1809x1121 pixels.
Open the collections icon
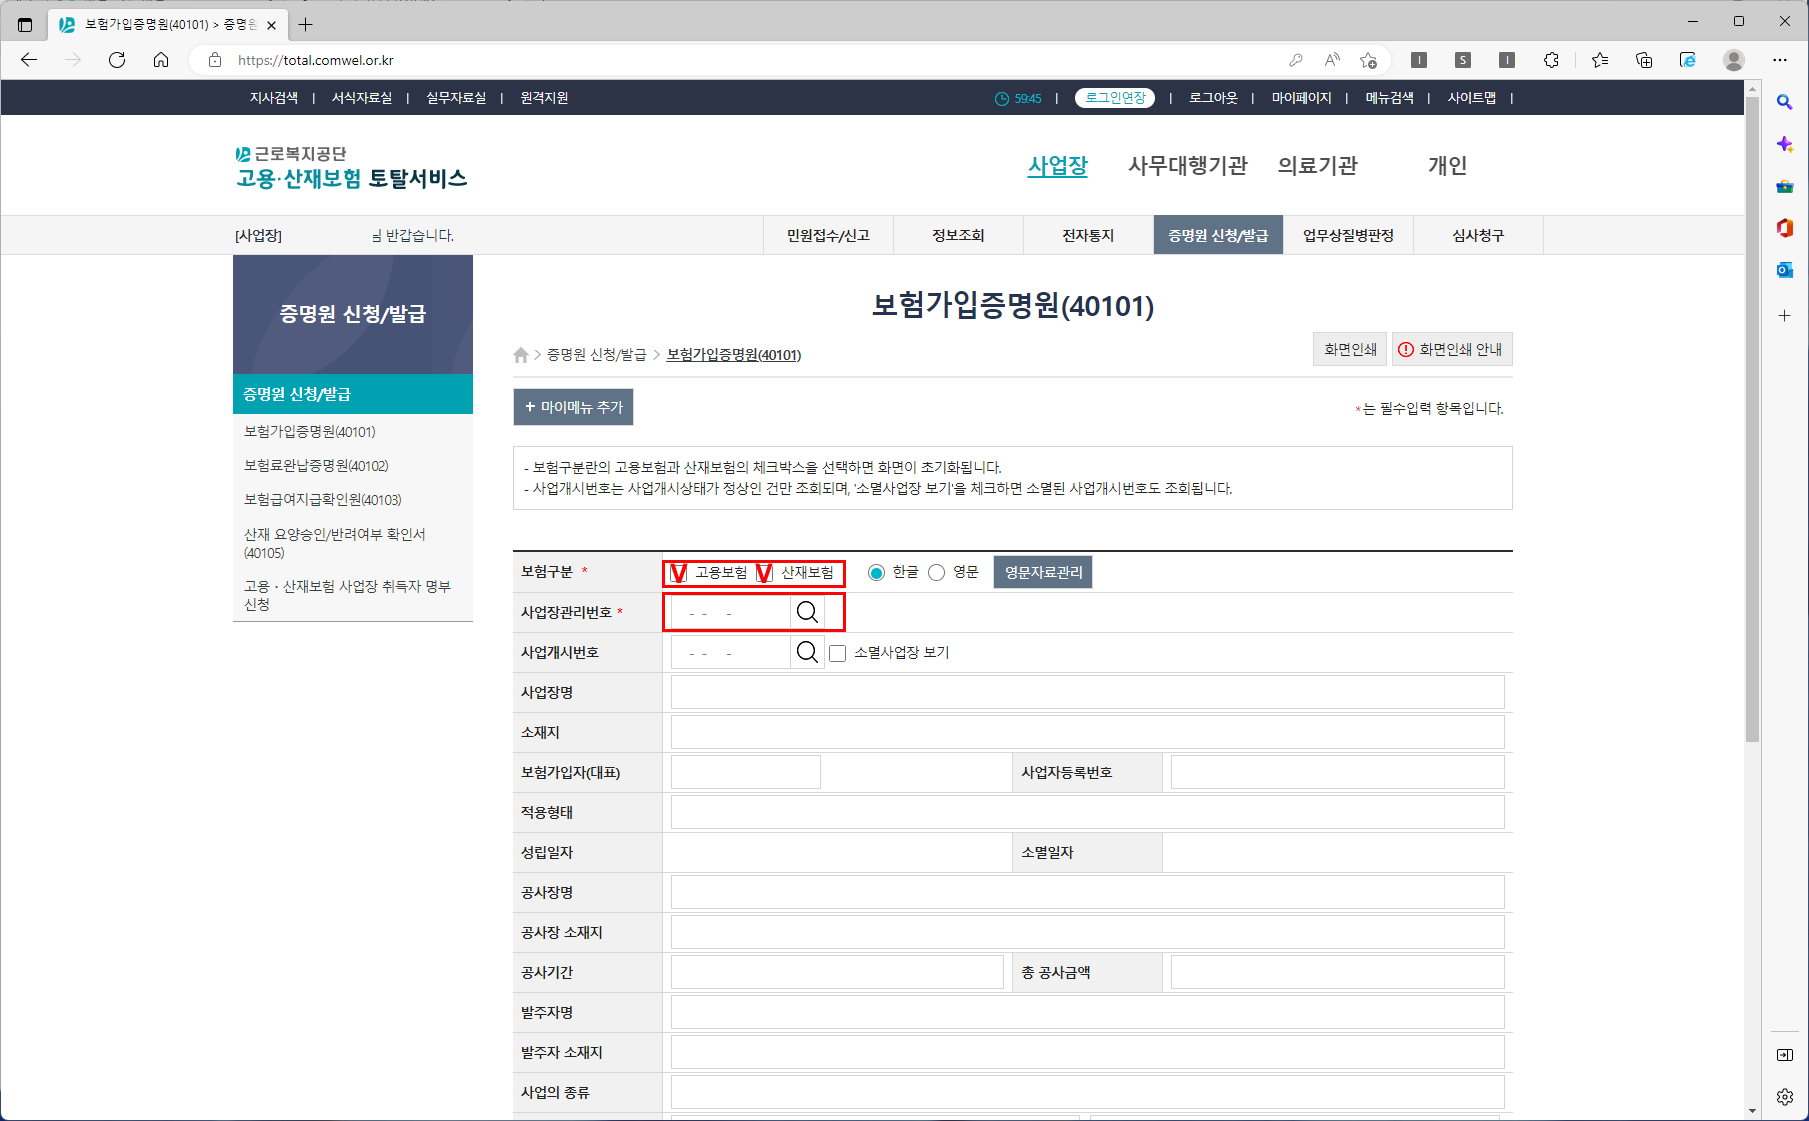(x=1644, y=60)
